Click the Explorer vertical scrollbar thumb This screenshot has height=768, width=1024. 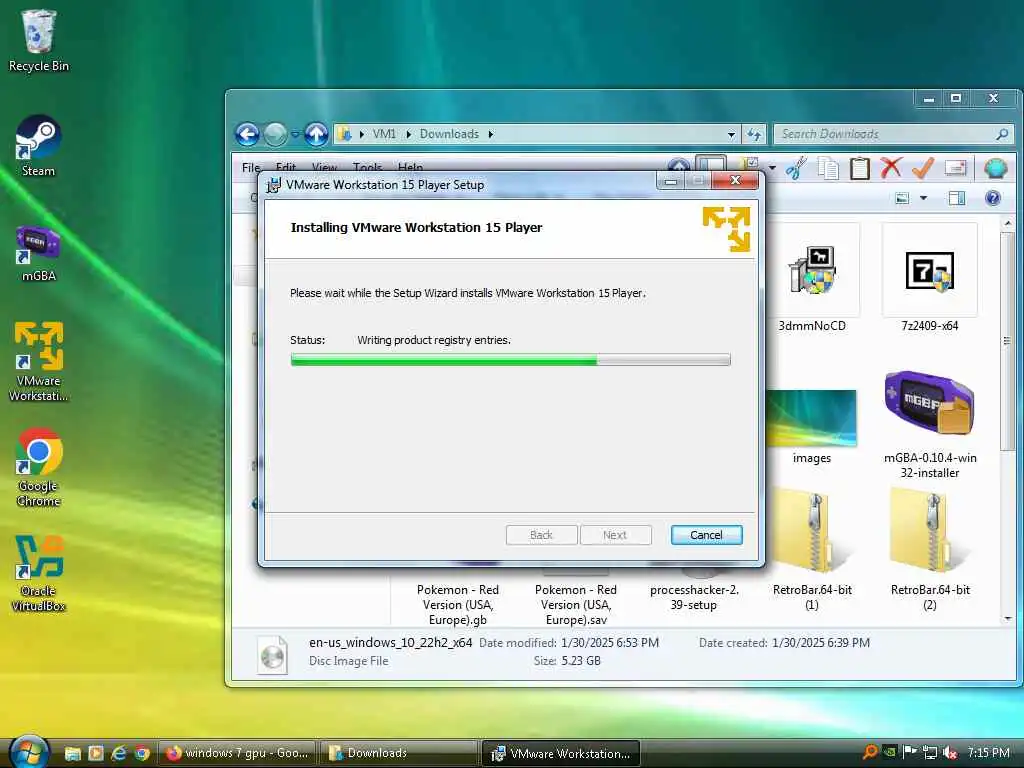pos(1008,340)
